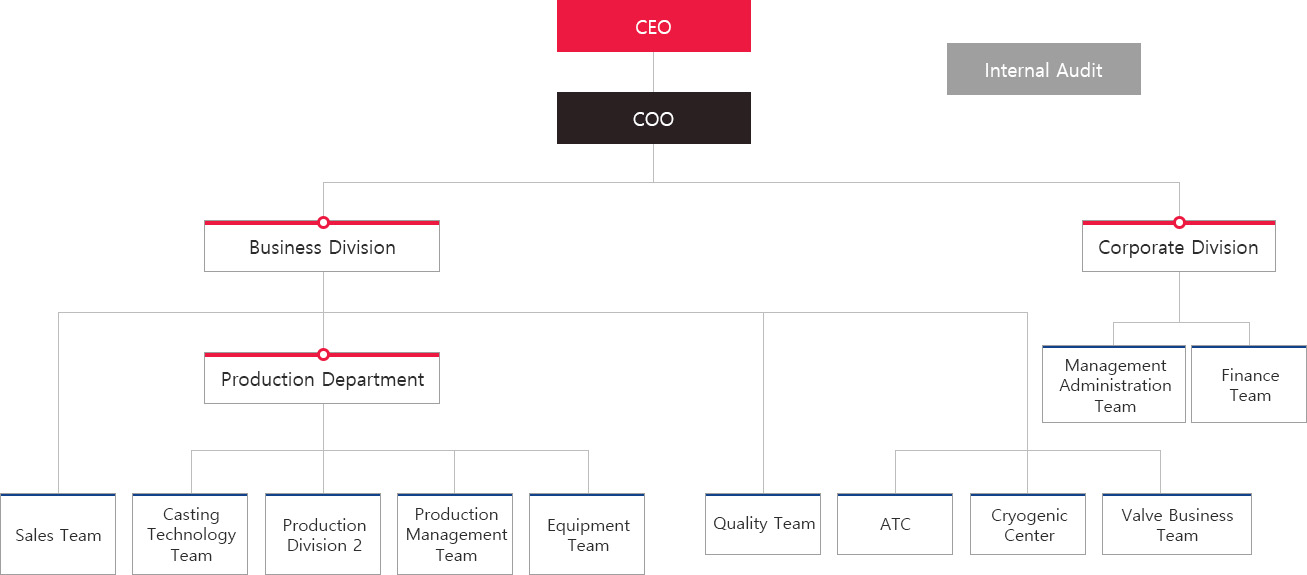Click the red circle marker above Production Department

(323, 354)
